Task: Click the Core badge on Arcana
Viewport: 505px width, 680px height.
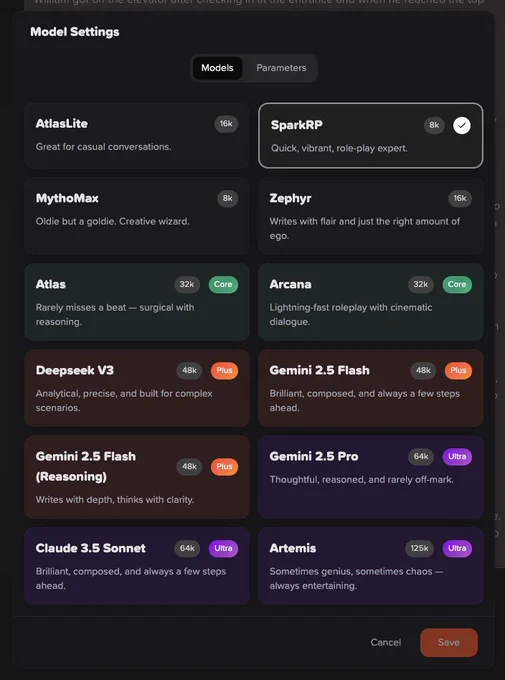Action: click(457, 284)
